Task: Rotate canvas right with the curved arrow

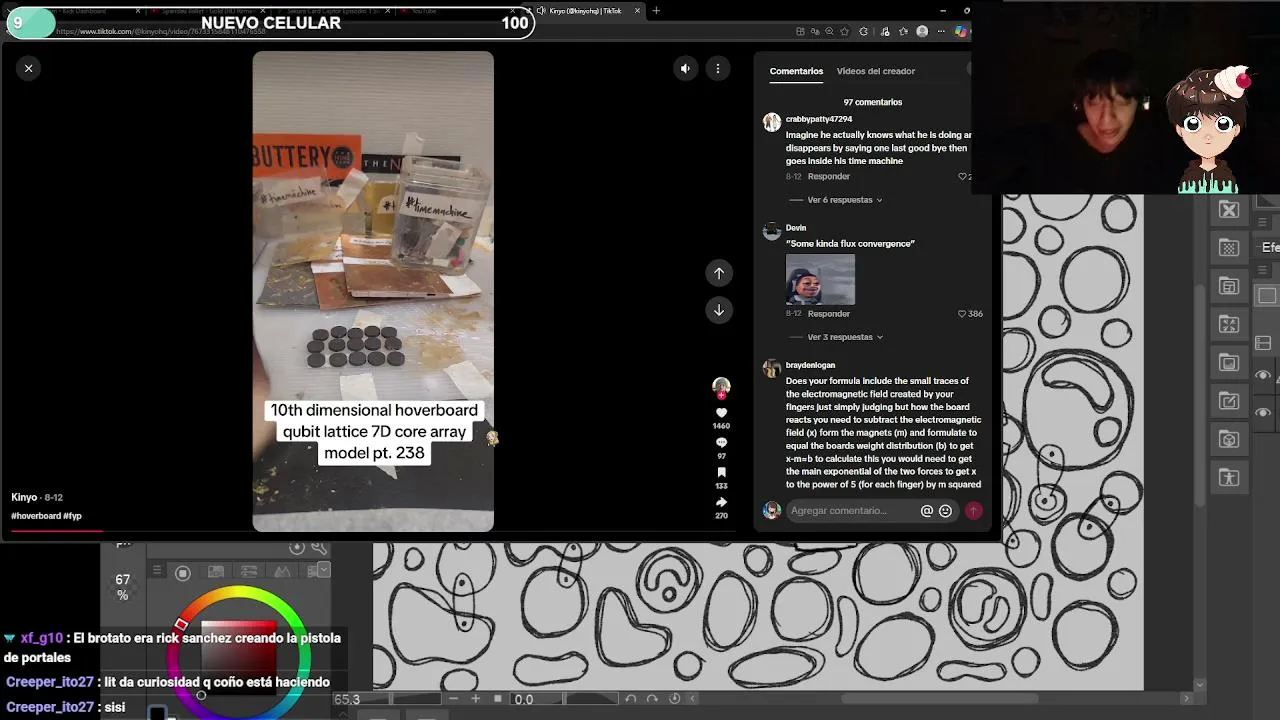Action: [652, 699]
